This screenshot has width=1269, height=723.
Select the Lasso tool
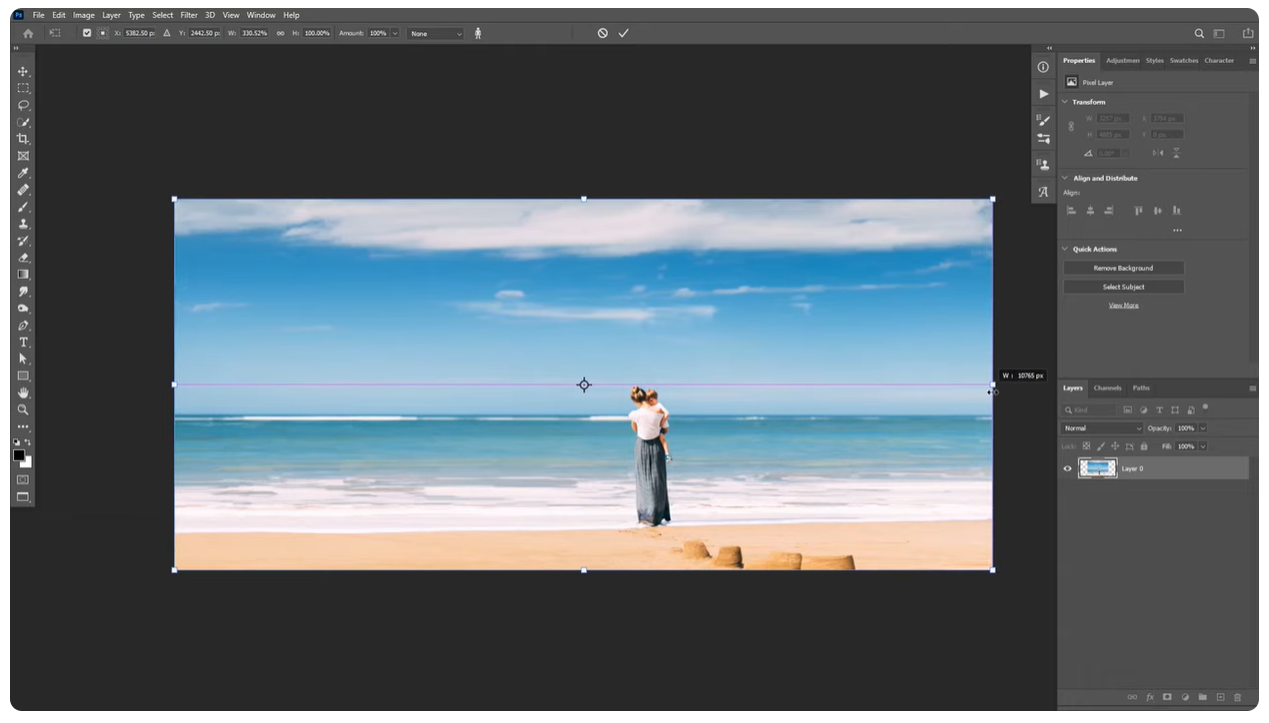(23, 105)
